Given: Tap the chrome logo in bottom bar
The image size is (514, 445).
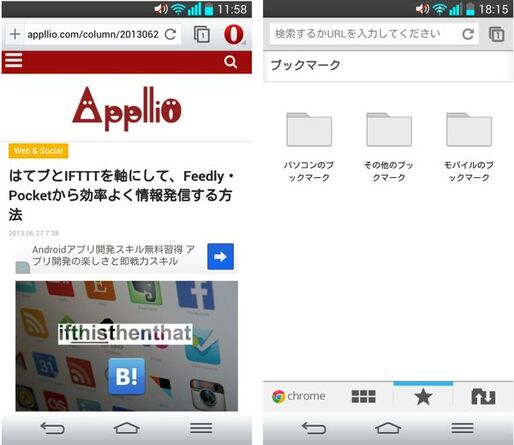Looking at the screenshot, I should point(298,396).
